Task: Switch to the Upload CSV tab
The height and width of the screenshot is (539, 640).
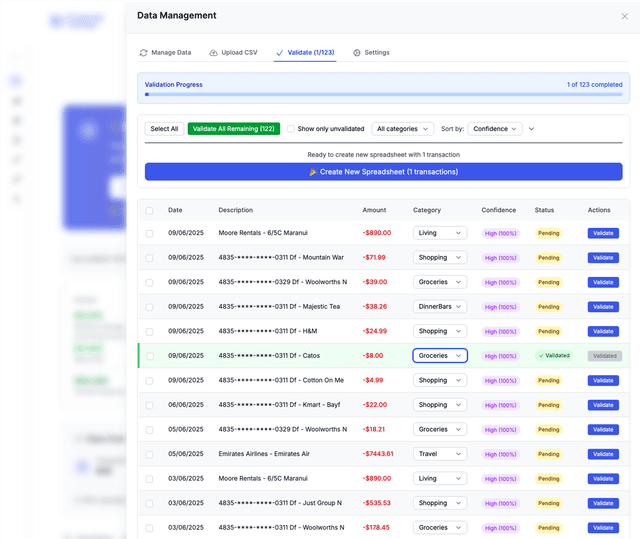Action: pos(231,52)
